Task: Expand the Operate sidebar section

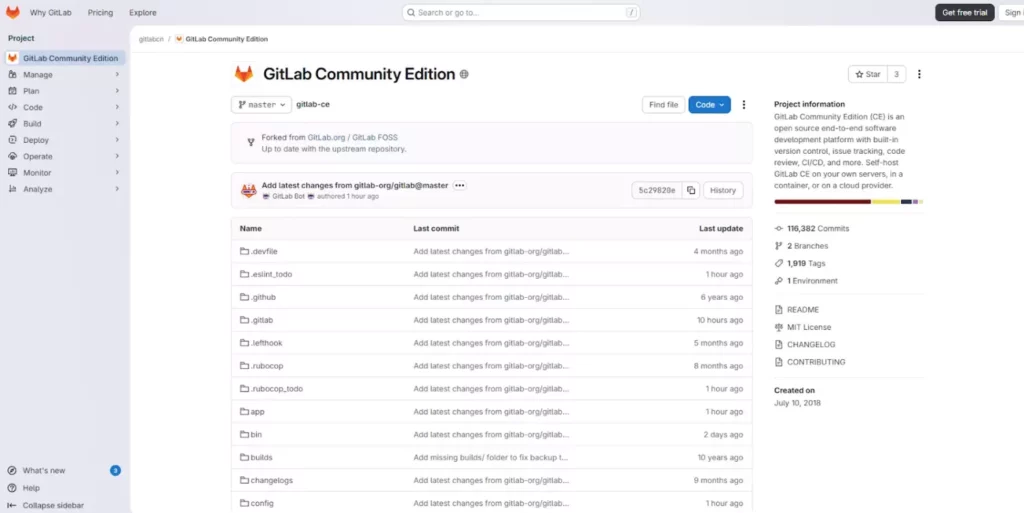Action: click(x=64, y=156)
